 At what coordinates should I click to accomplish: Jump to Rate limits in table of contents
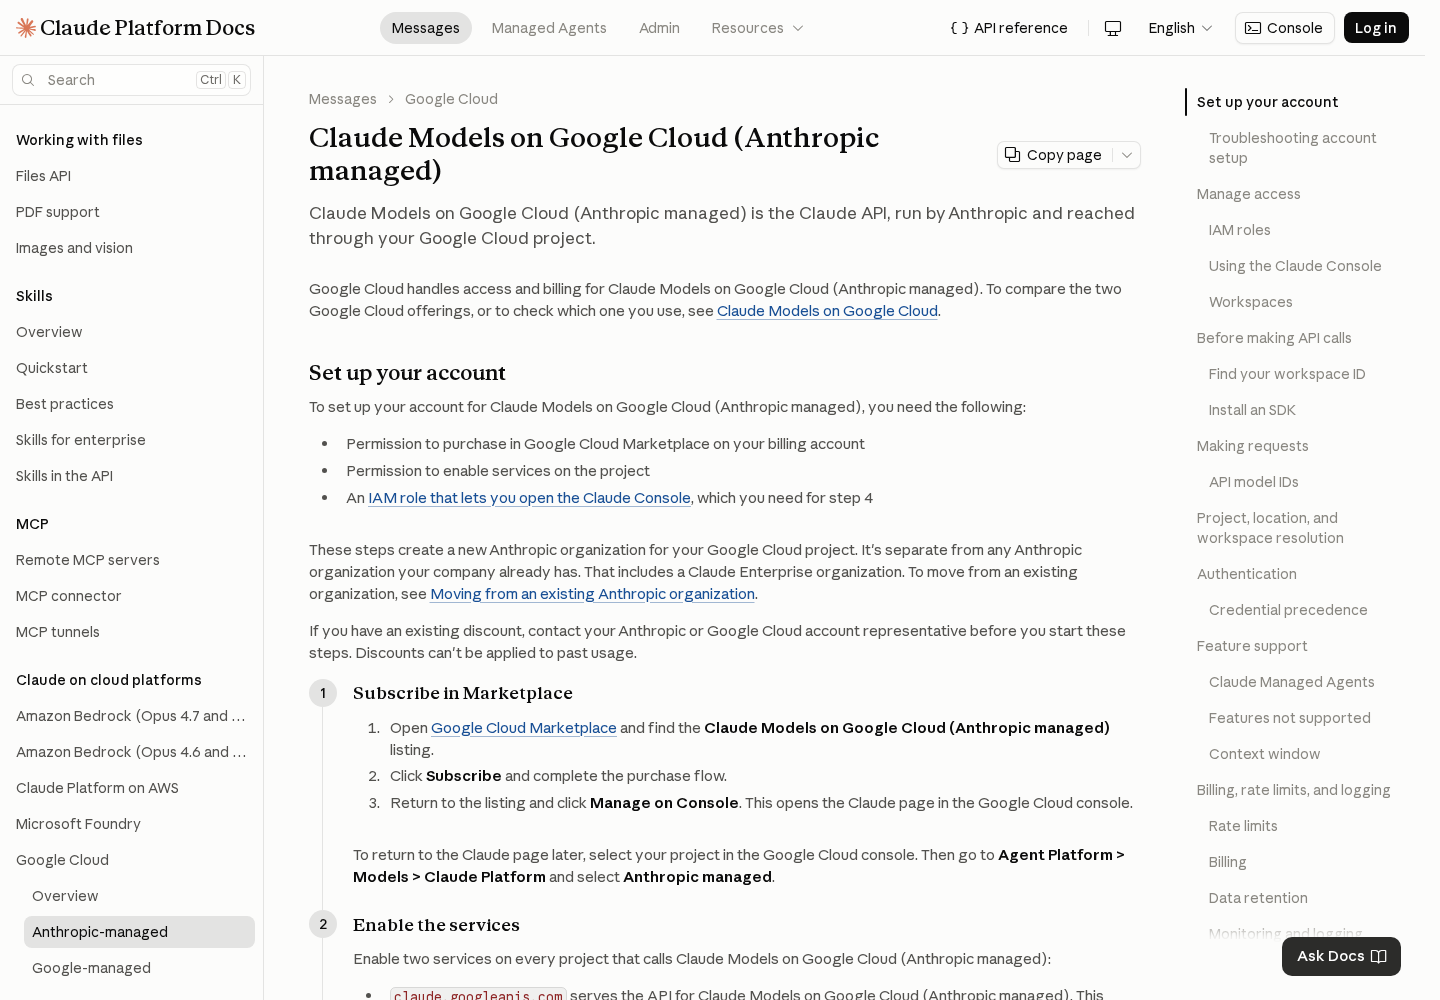click(1243, 826)
